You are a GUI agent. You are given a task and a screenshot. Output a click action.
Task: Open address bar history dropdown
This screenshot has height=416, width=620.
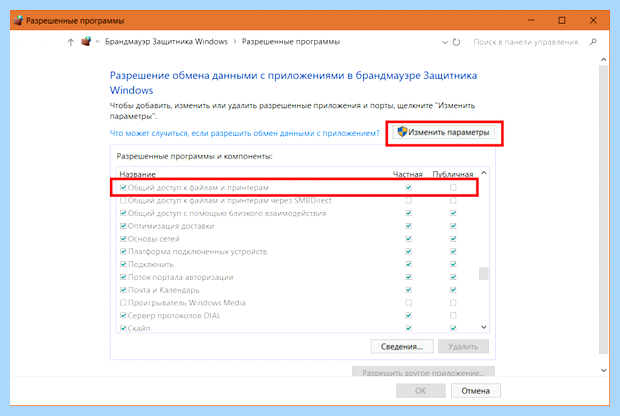tap(445, 42)
